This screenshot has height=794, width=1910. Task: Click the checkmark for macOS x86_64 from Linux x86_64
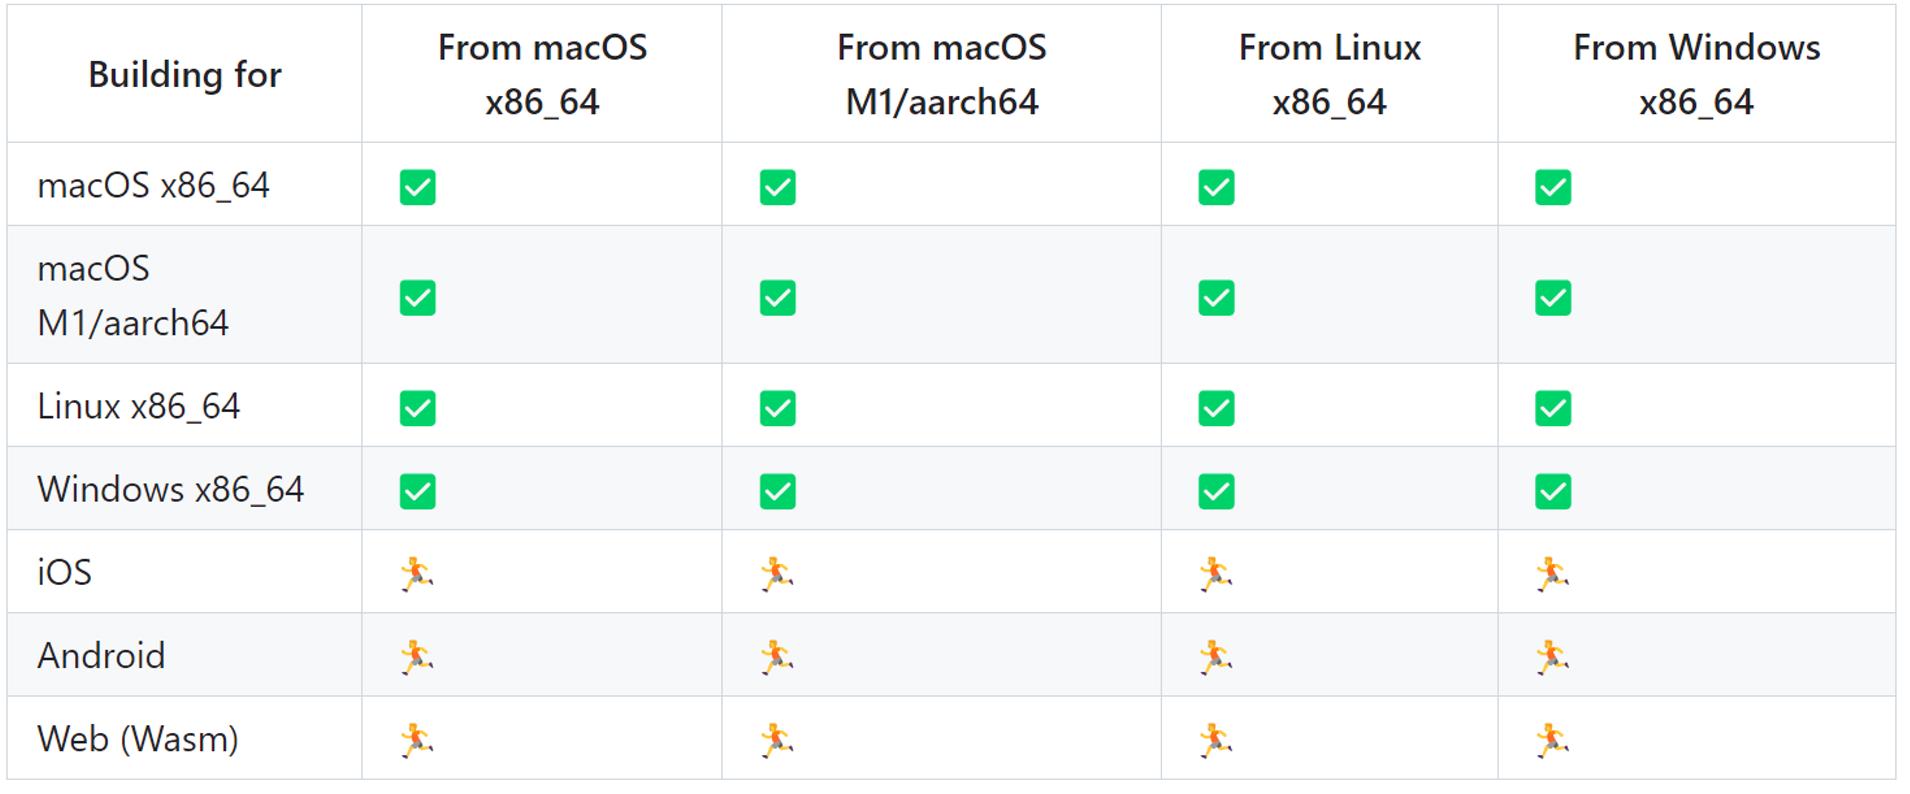point(1216,187)
